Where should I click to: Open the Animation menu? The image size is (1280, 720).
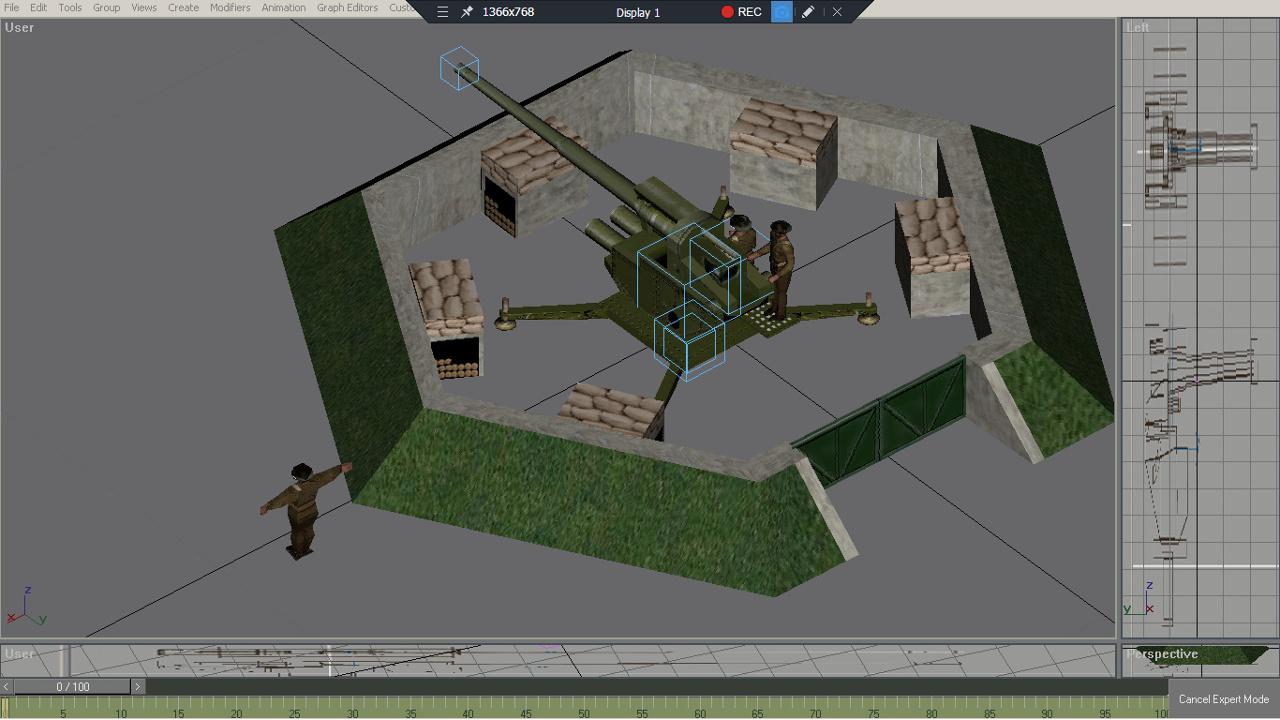coord(284,7)
